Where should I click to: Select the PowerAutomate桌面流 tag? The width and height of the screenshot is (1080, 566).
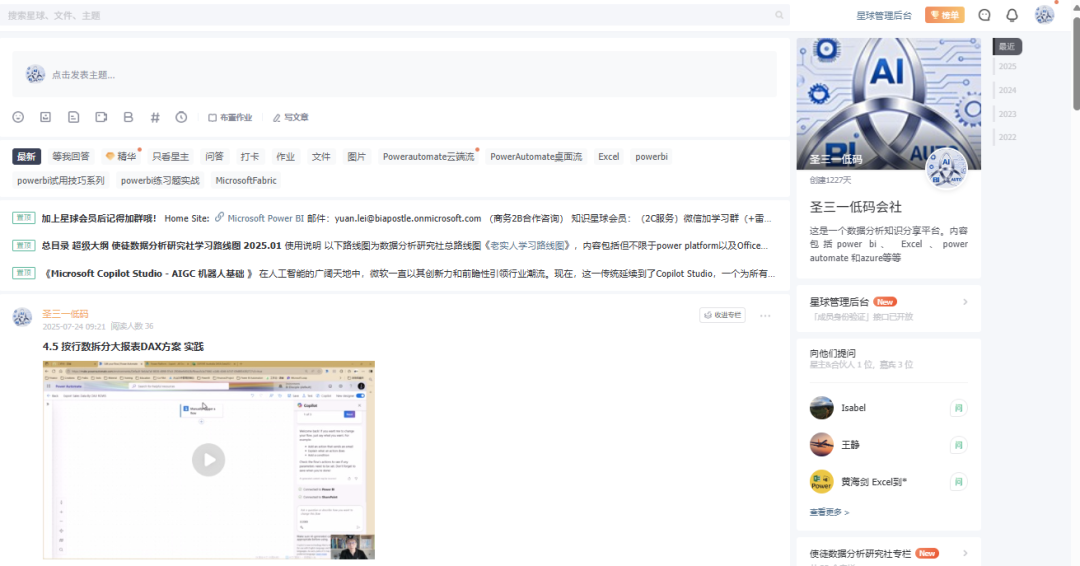coord(536,156)
